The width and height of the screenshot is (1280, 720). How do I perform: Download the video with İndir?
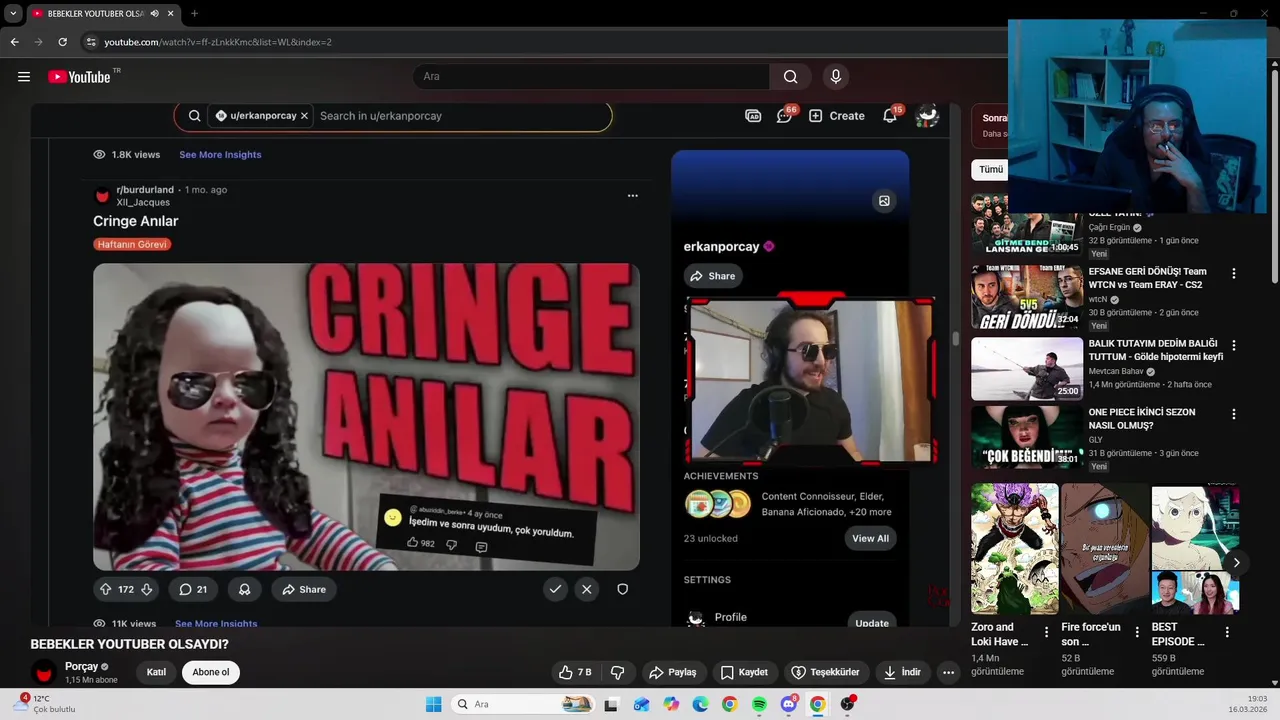pyautogui.click(x=902, y=672)
